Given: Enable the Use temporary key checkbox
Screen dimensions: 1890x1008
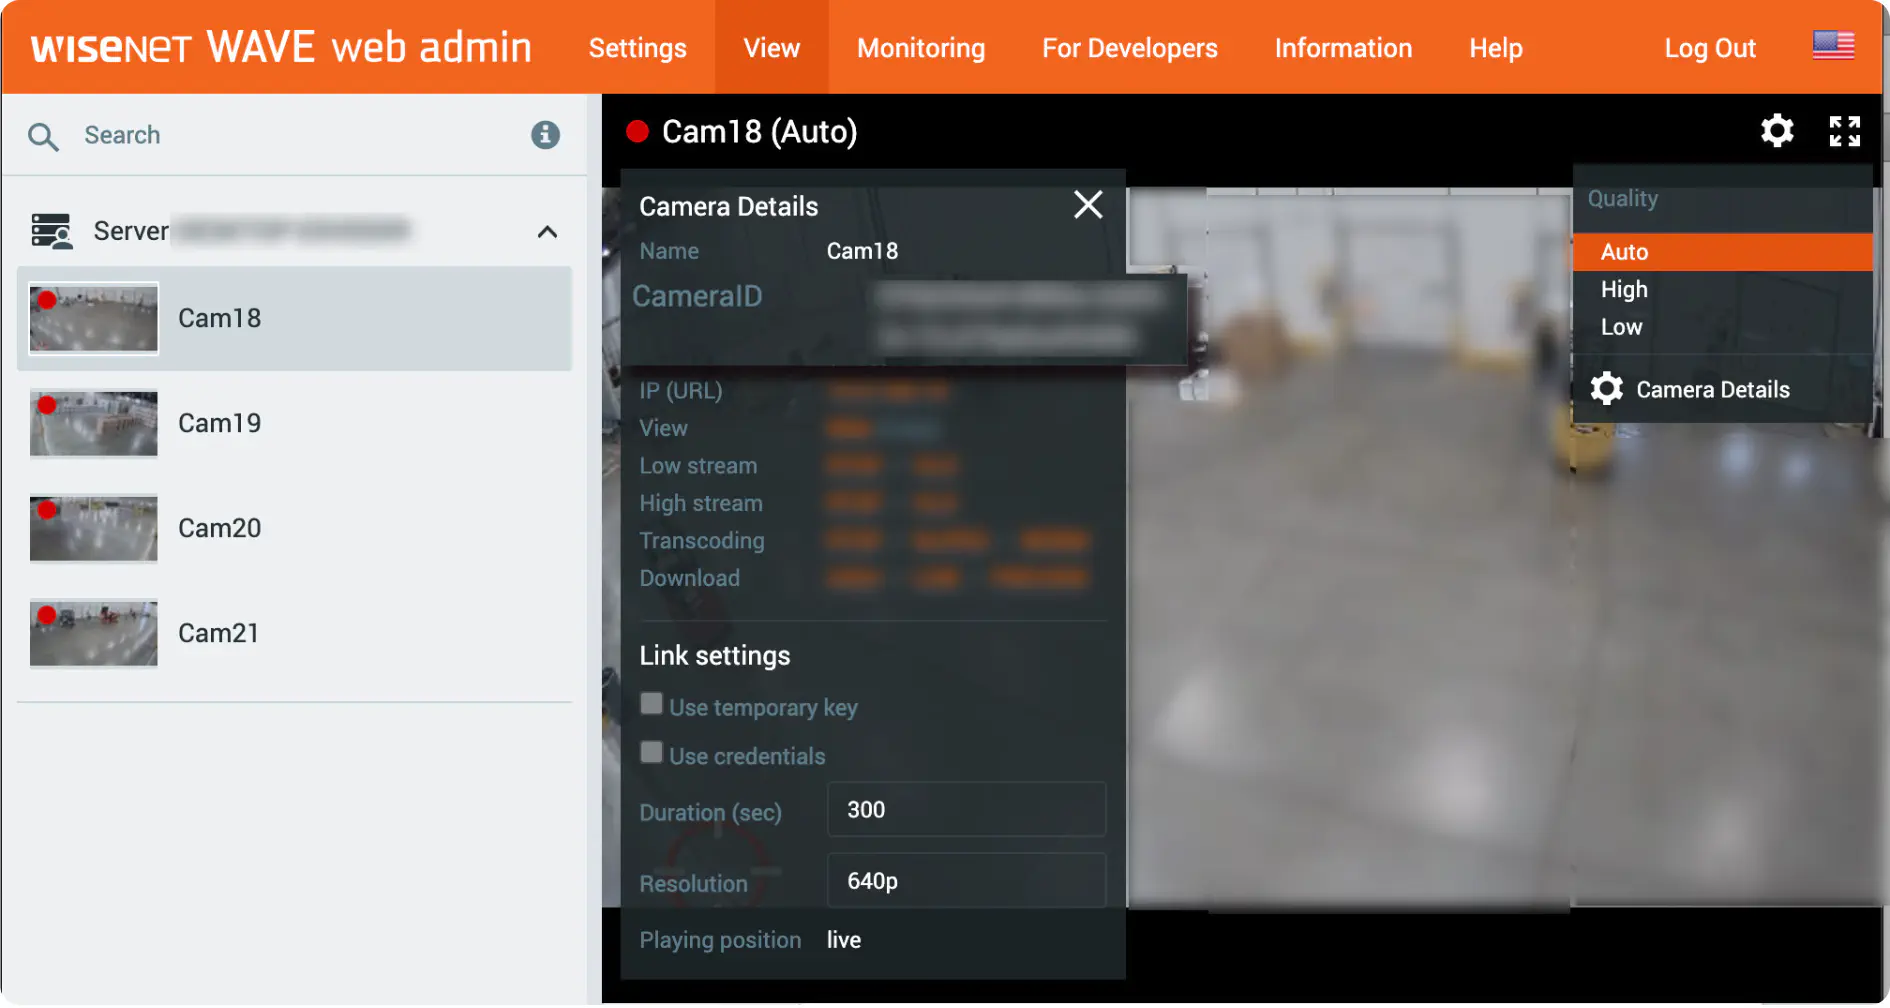Looking at the screenshot, I should click(x=651, y=704).
